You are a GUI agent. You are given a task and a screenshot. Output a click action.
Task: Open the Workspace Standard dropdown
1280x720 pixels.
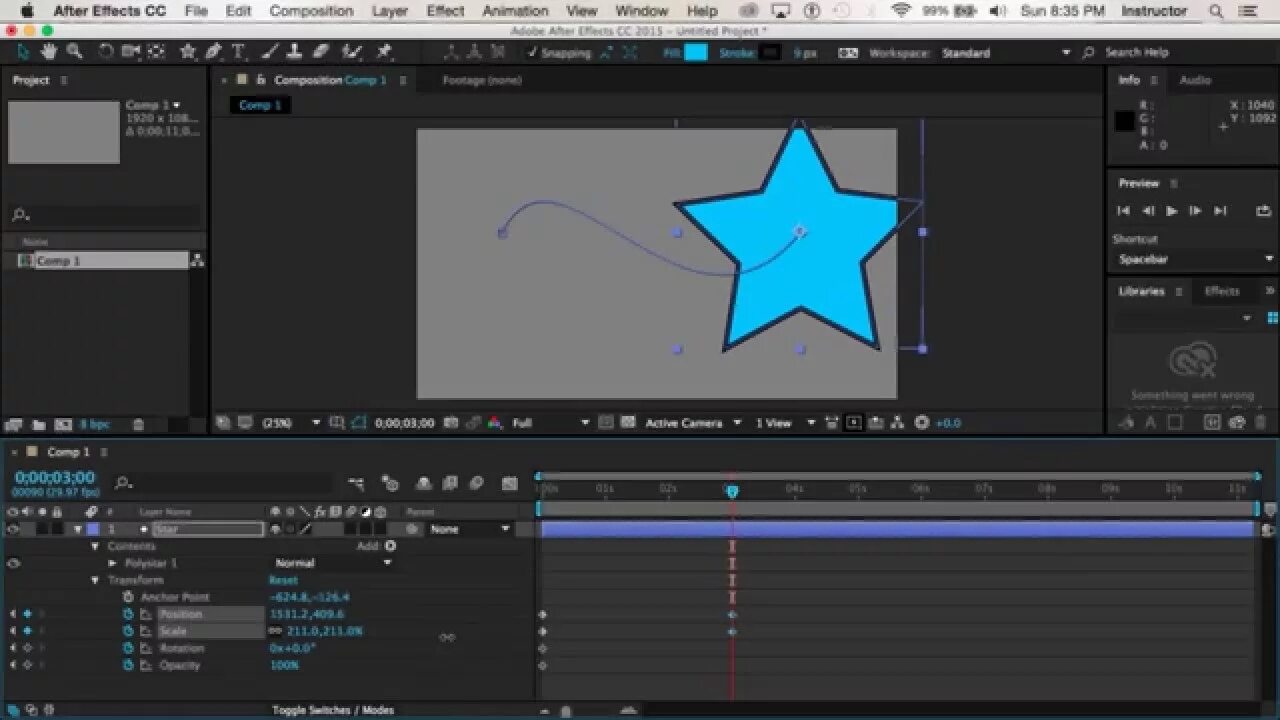tap(1005, 53)
